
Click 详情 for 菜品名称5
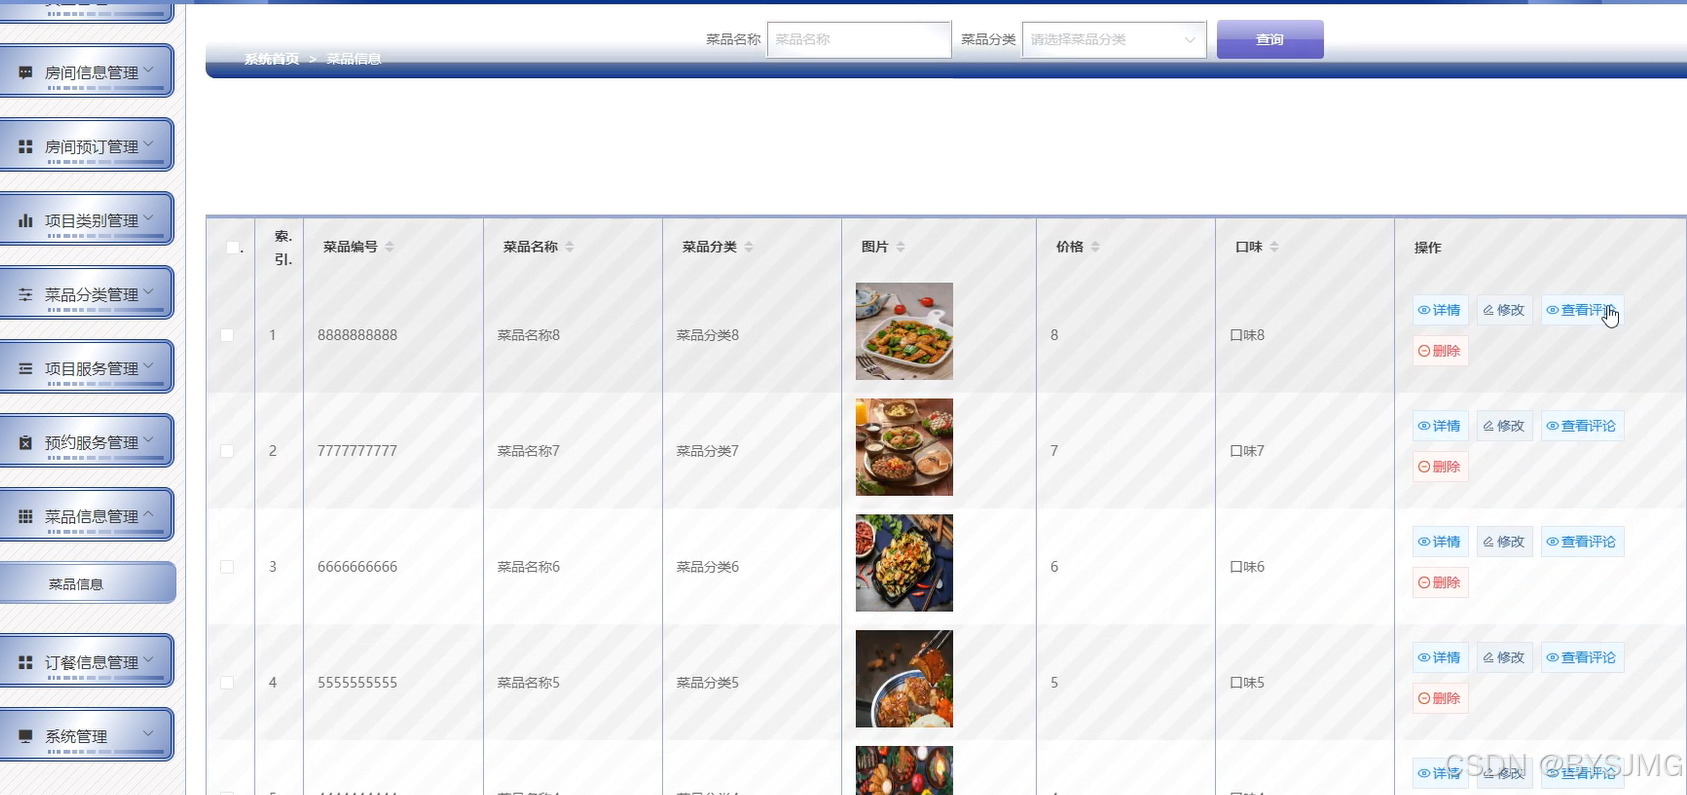(x=1440, y=658)
